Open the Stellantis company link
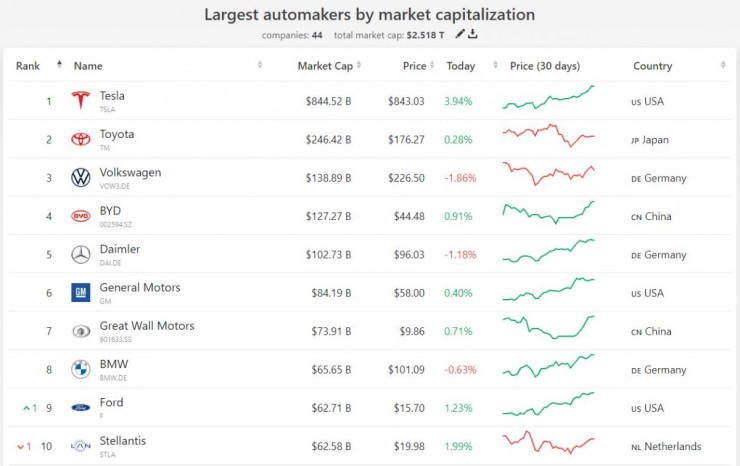 [x=122, y=441]
